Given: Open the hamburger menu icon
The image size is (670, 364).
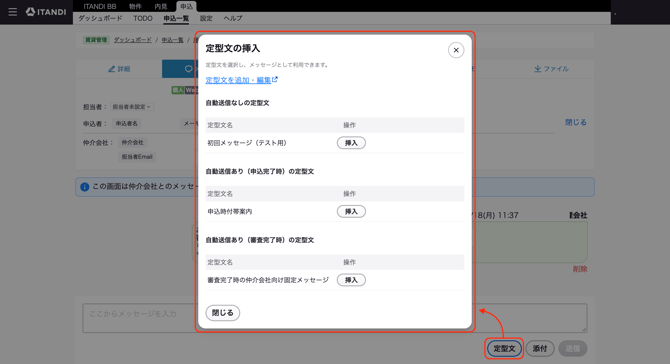Looking at the screenshot, I should coord(13,12).
